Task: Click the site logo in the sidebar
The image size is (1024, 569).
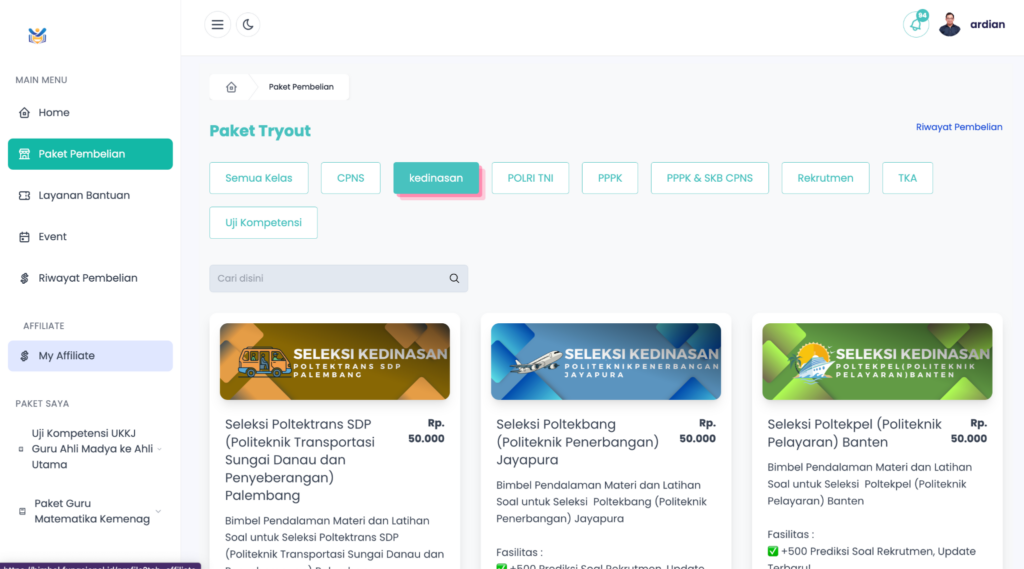Action: (x=37, y=36)
